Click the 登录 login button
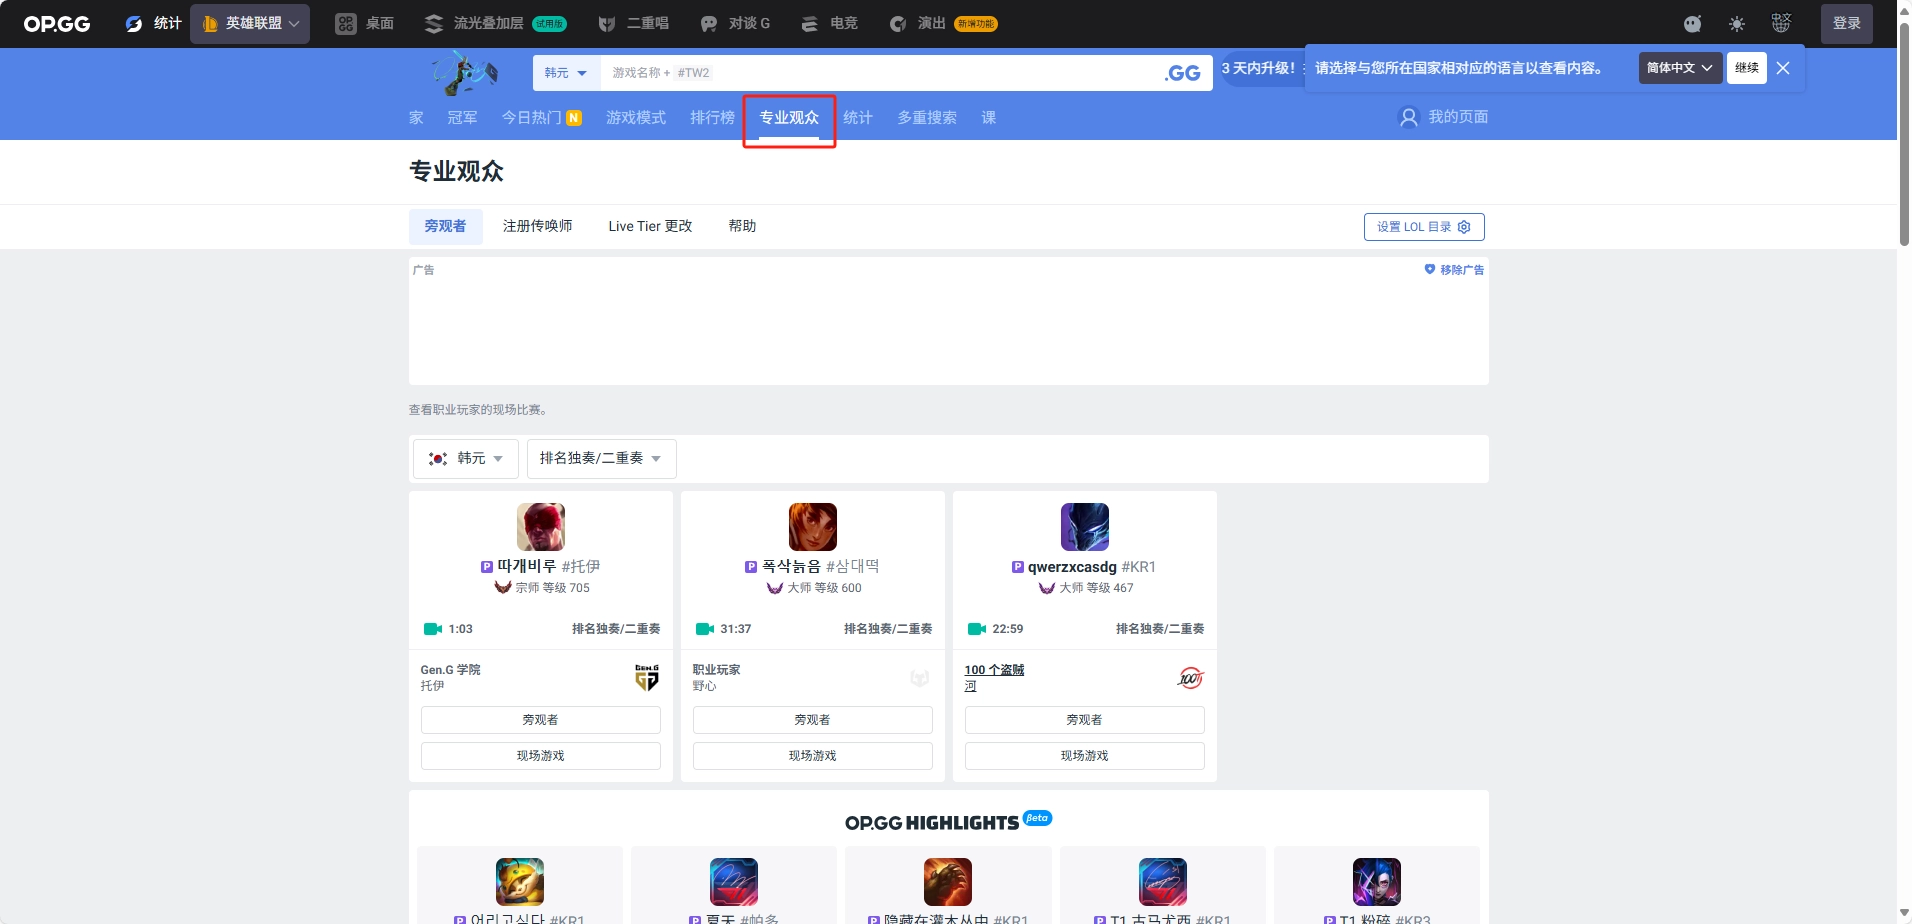Screen dimensions: 1912x924 point(1846,24)
